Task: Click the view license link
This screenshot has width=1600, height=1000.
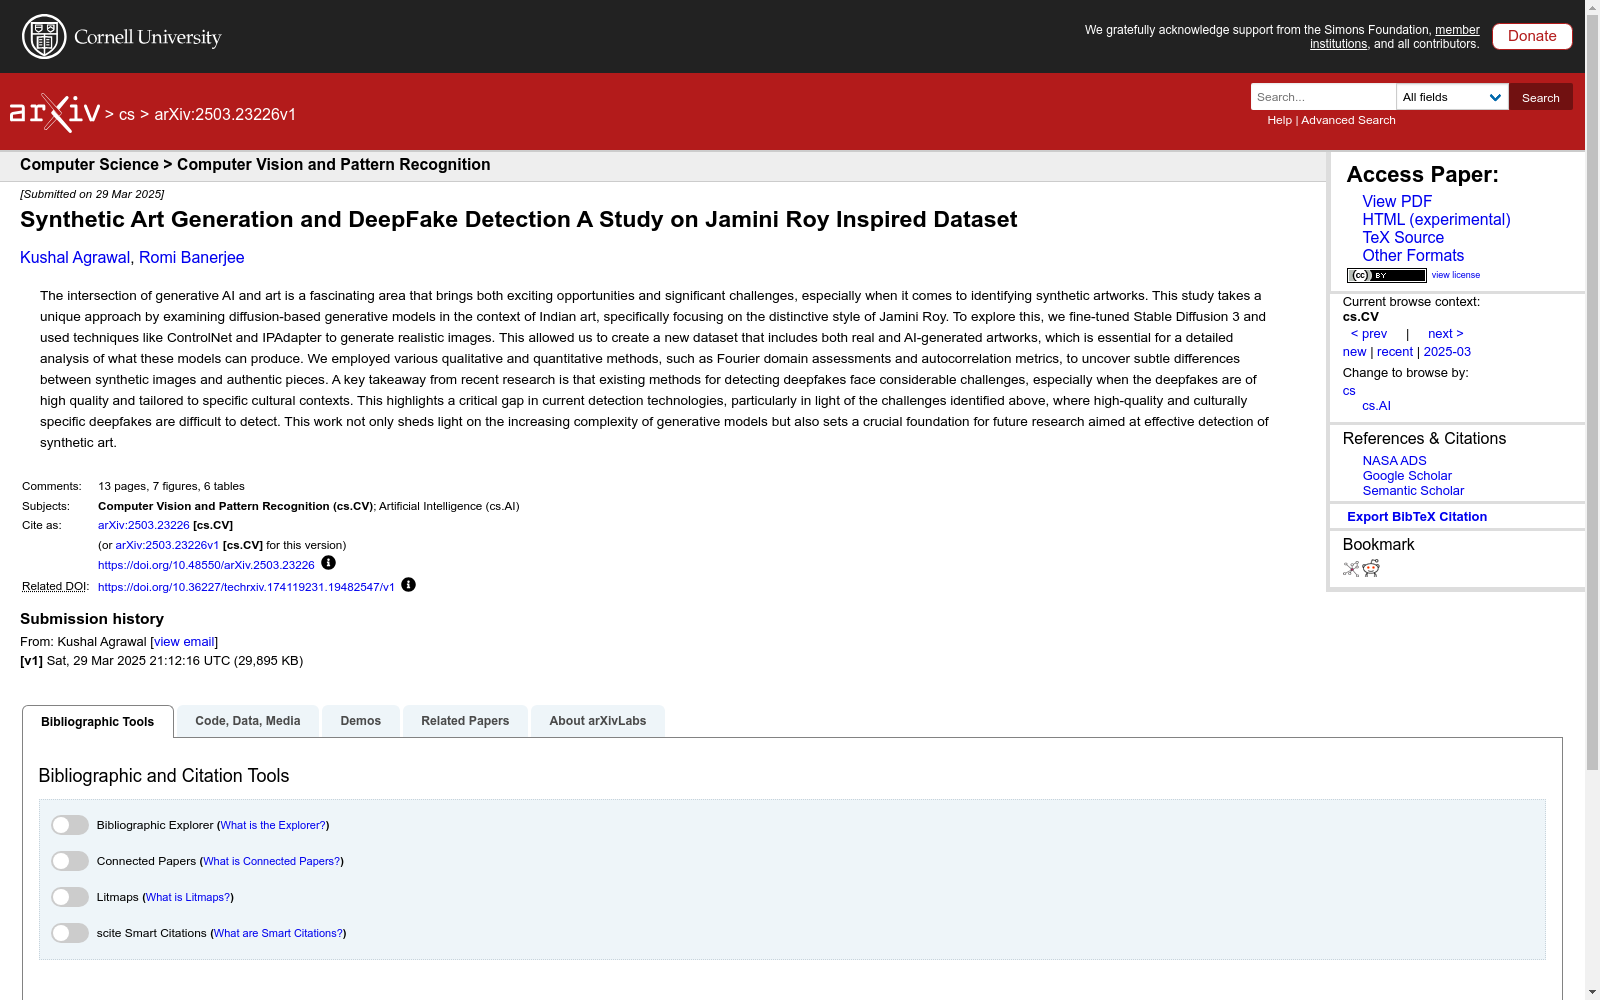Action: tap(1456, 275)
